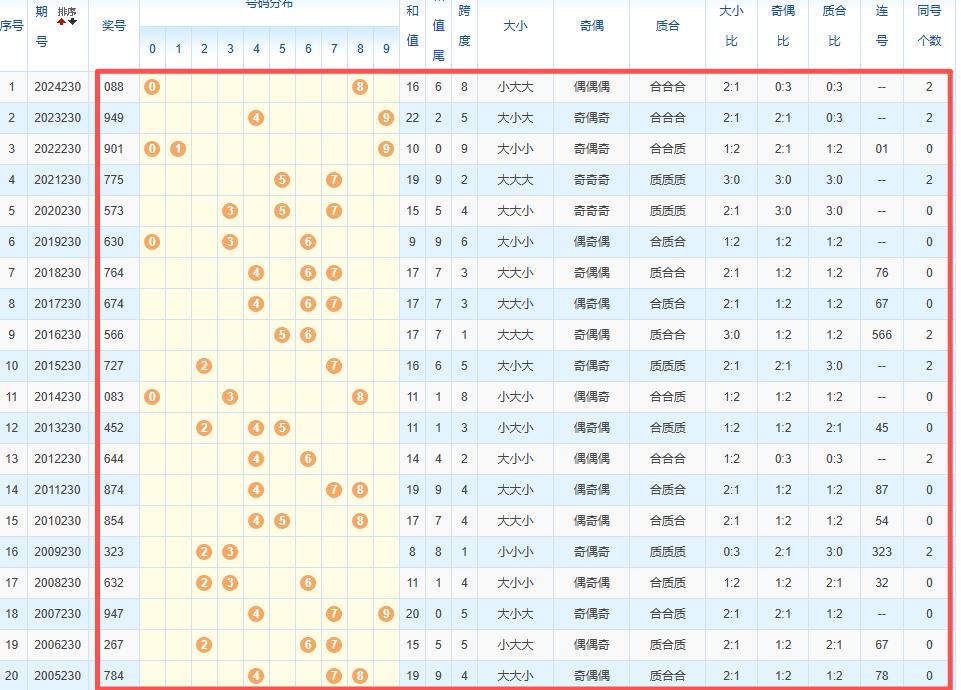Select the 大小比 column header
Image resolution: width=961 pixels, height=690 pixels.
tap(731, 26)
